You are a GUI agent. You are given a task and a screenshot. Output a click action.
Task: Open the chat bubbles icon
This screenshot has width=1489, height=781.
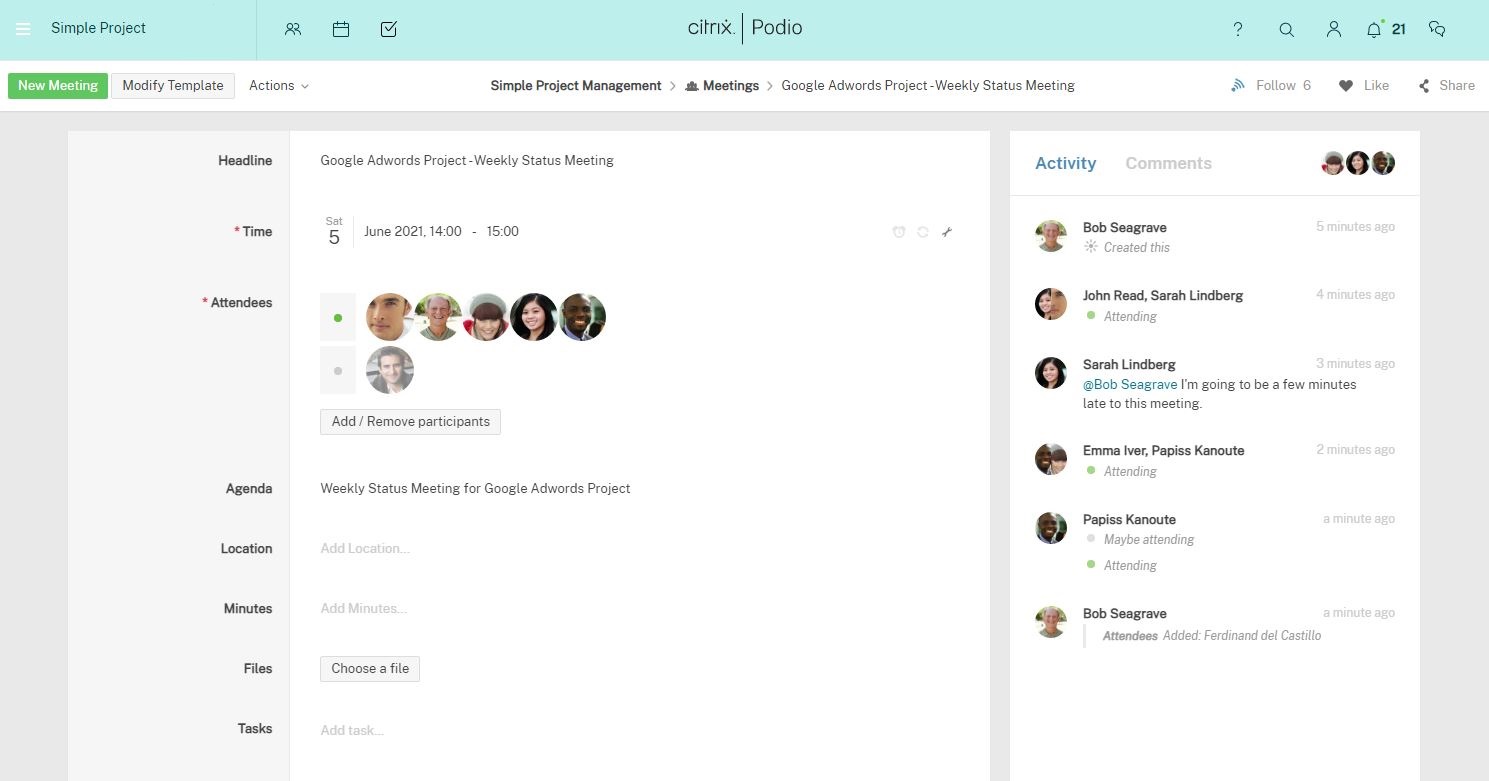click(1437, 29)
